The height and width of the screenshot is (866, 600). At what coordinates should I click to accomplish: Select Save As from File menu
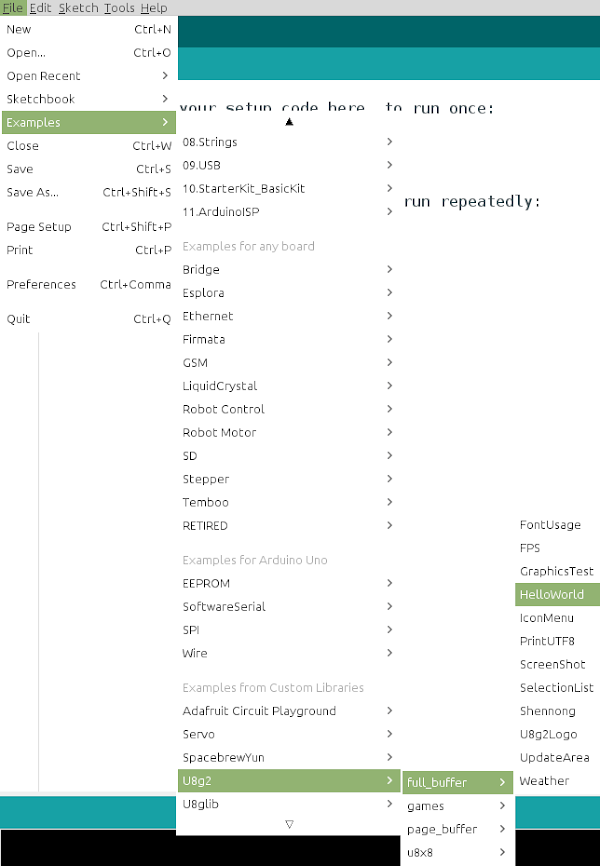coord(88,192)
